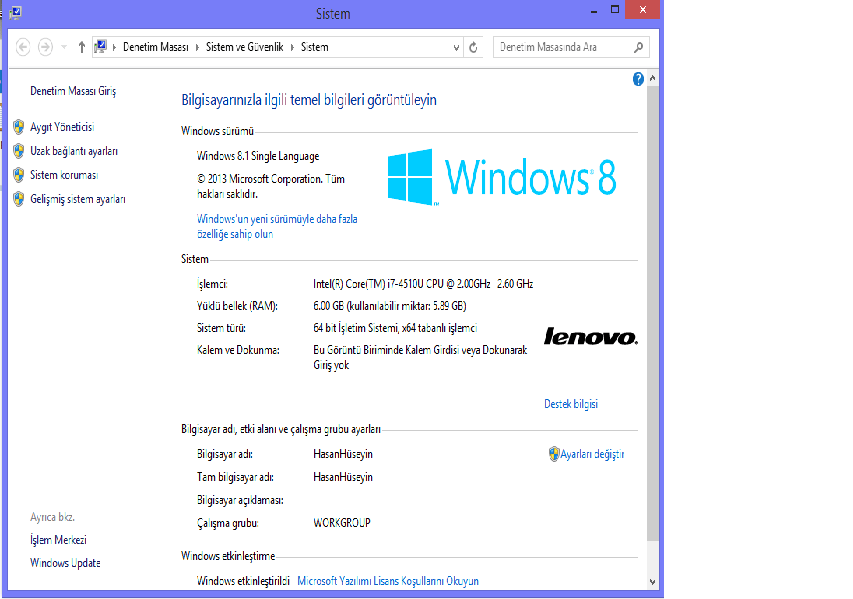The height and width of the screenshot is (599, 853).
Task: Click the computer icon in the address bar
Action: (x=100, y=47)
